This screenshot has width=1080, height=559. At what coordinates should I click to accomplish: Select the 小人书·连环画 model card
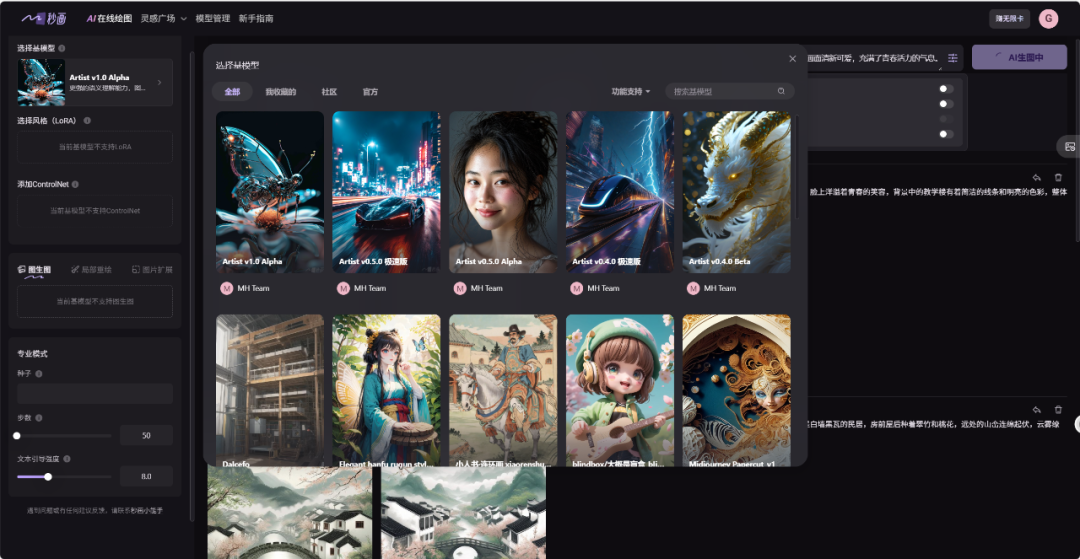pyautogui.click(x=503, y=391)
